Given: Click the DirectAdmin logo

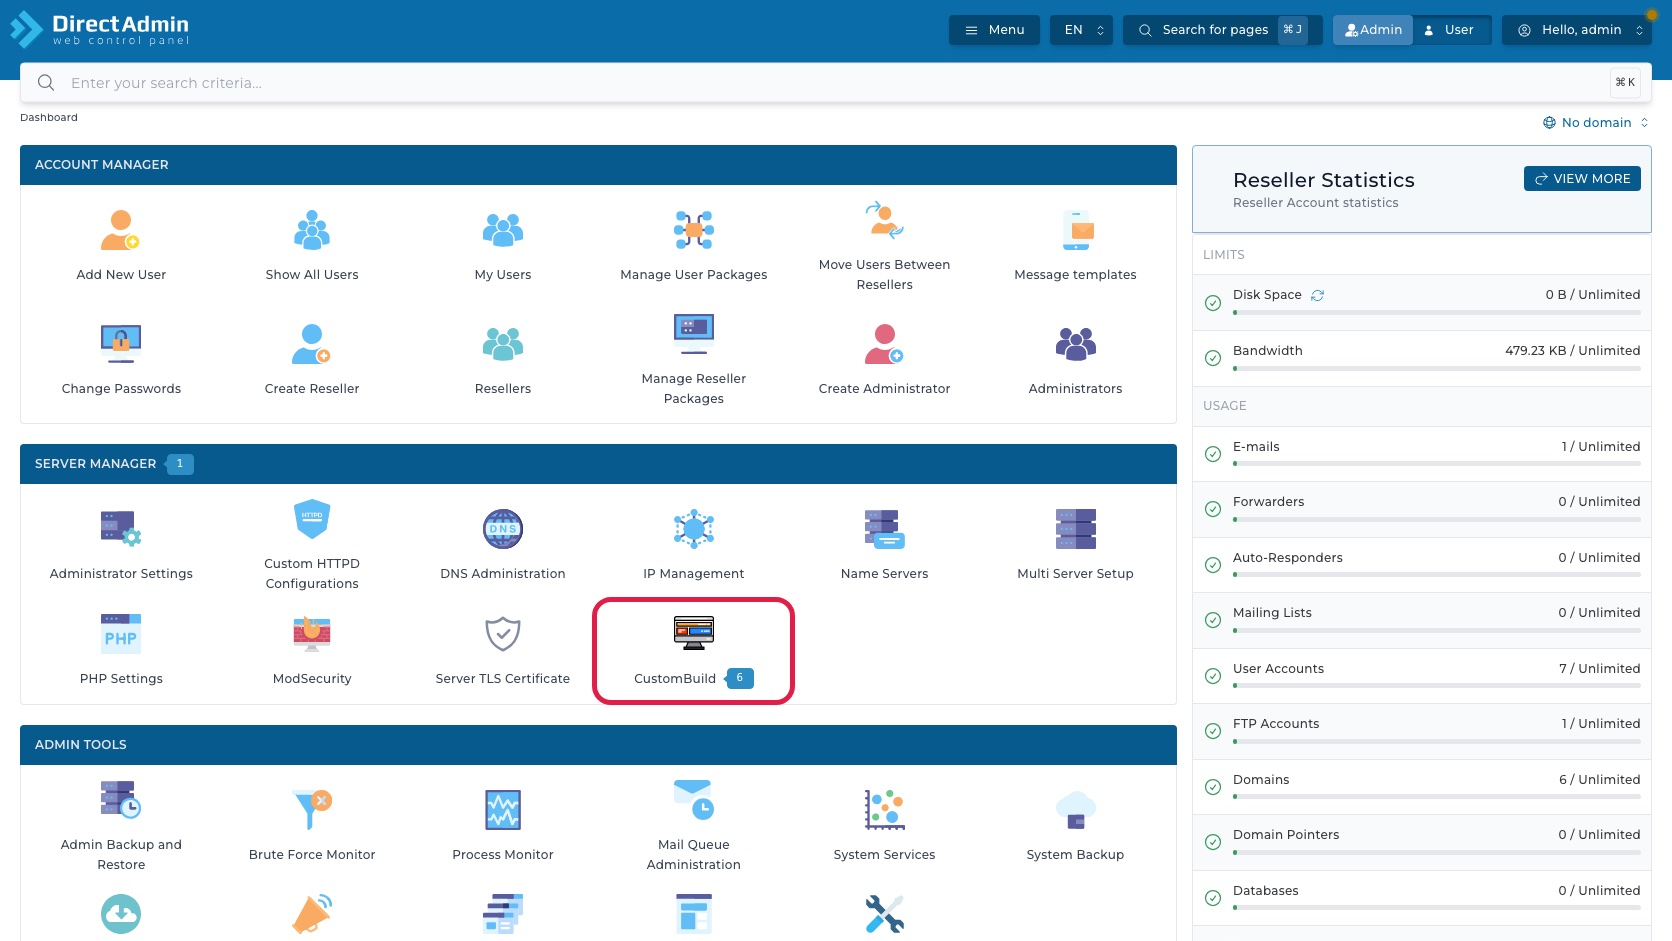Looking at the screenshot, I should click(x=99, y=29).
